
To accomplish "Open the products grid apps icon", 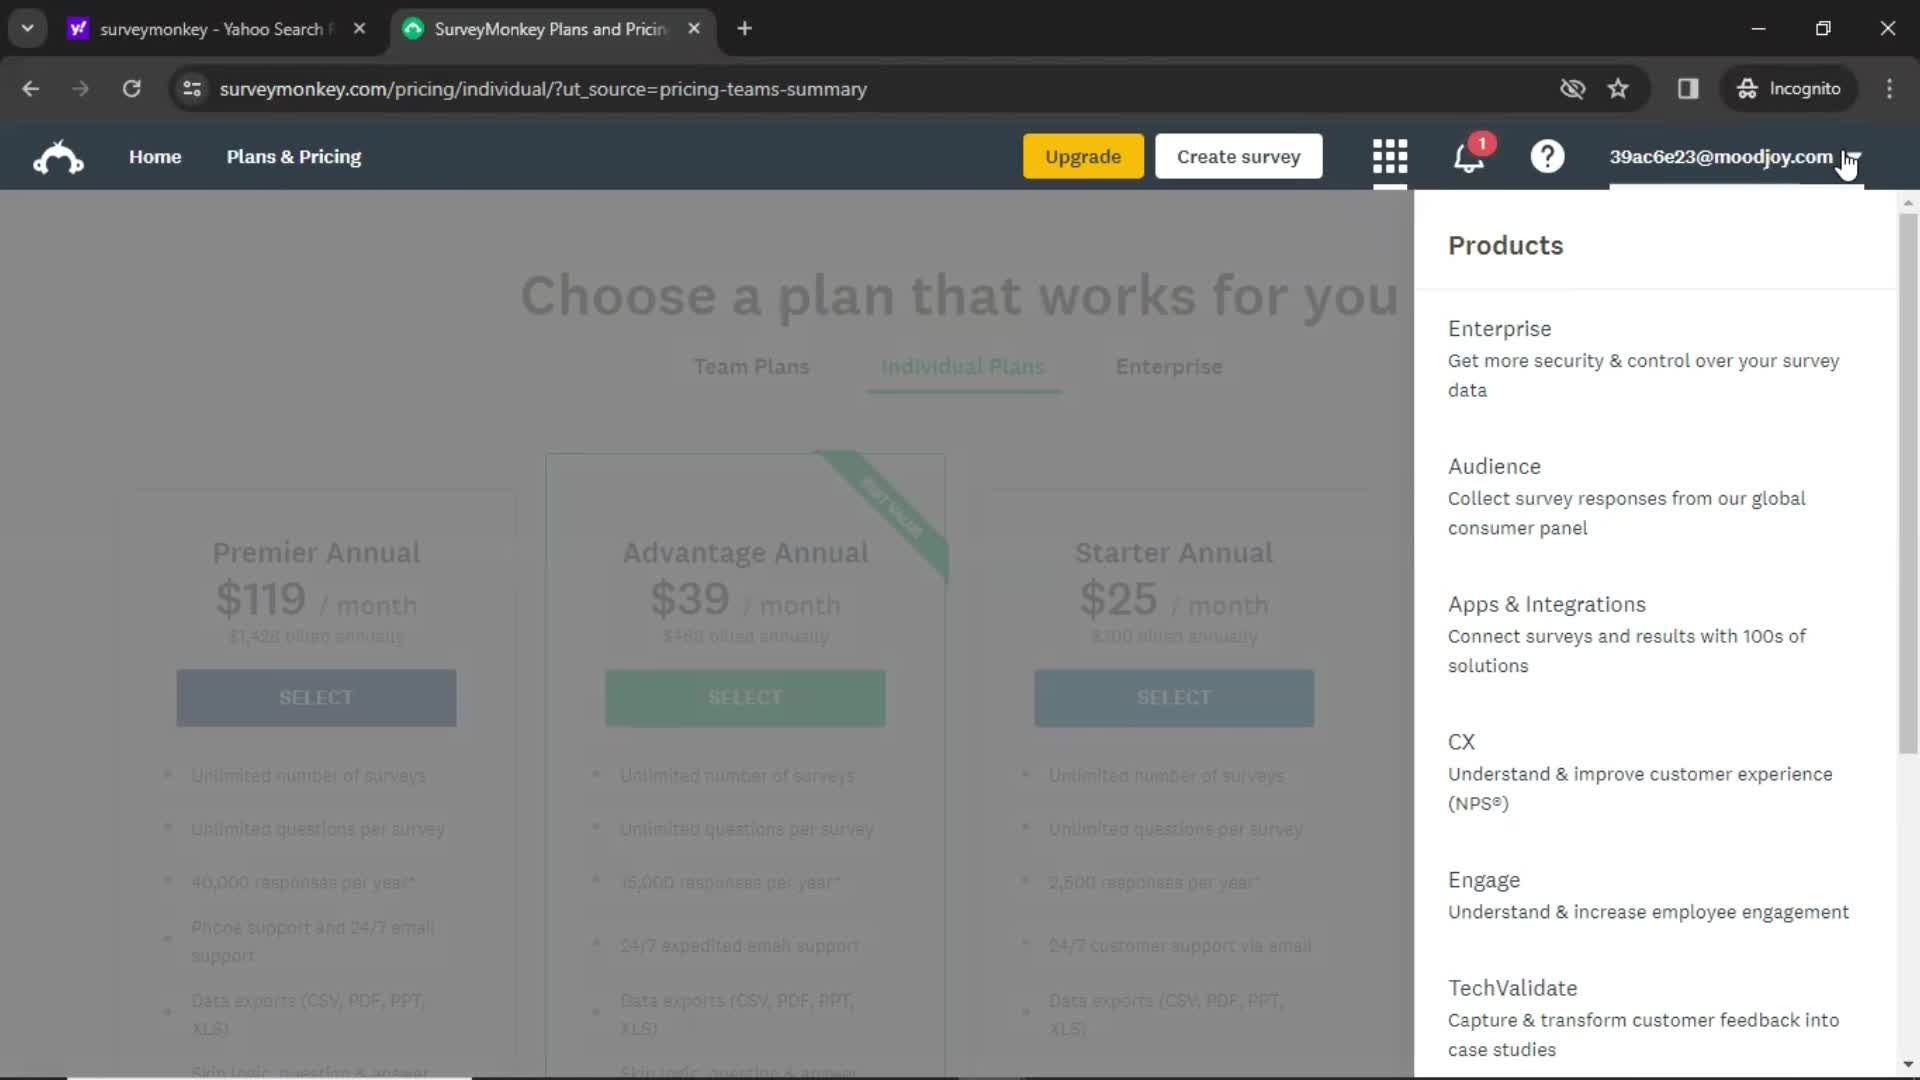I will coord(1389,156).
